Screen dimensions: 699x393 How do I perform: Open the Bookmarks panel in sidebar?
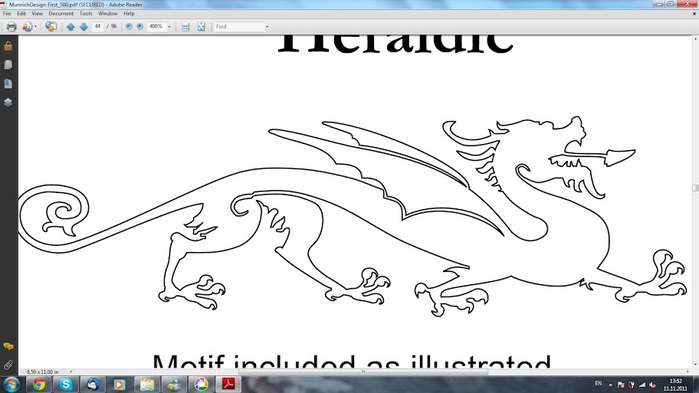8,83
